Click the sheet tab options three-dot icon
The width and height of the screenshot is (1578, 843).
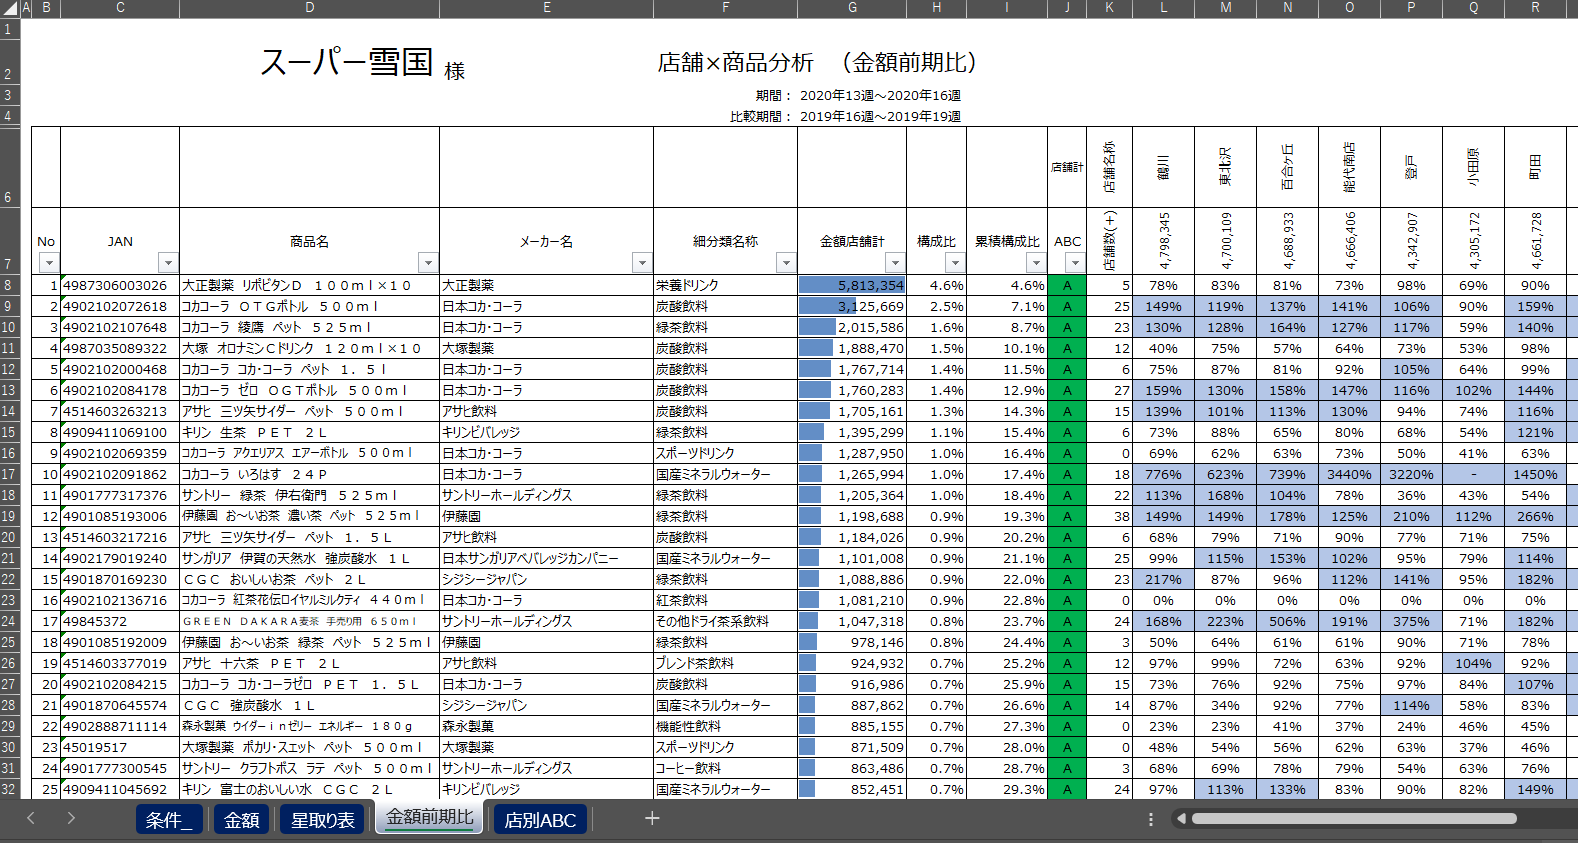pyautogui.click(x=1151, y=819)
